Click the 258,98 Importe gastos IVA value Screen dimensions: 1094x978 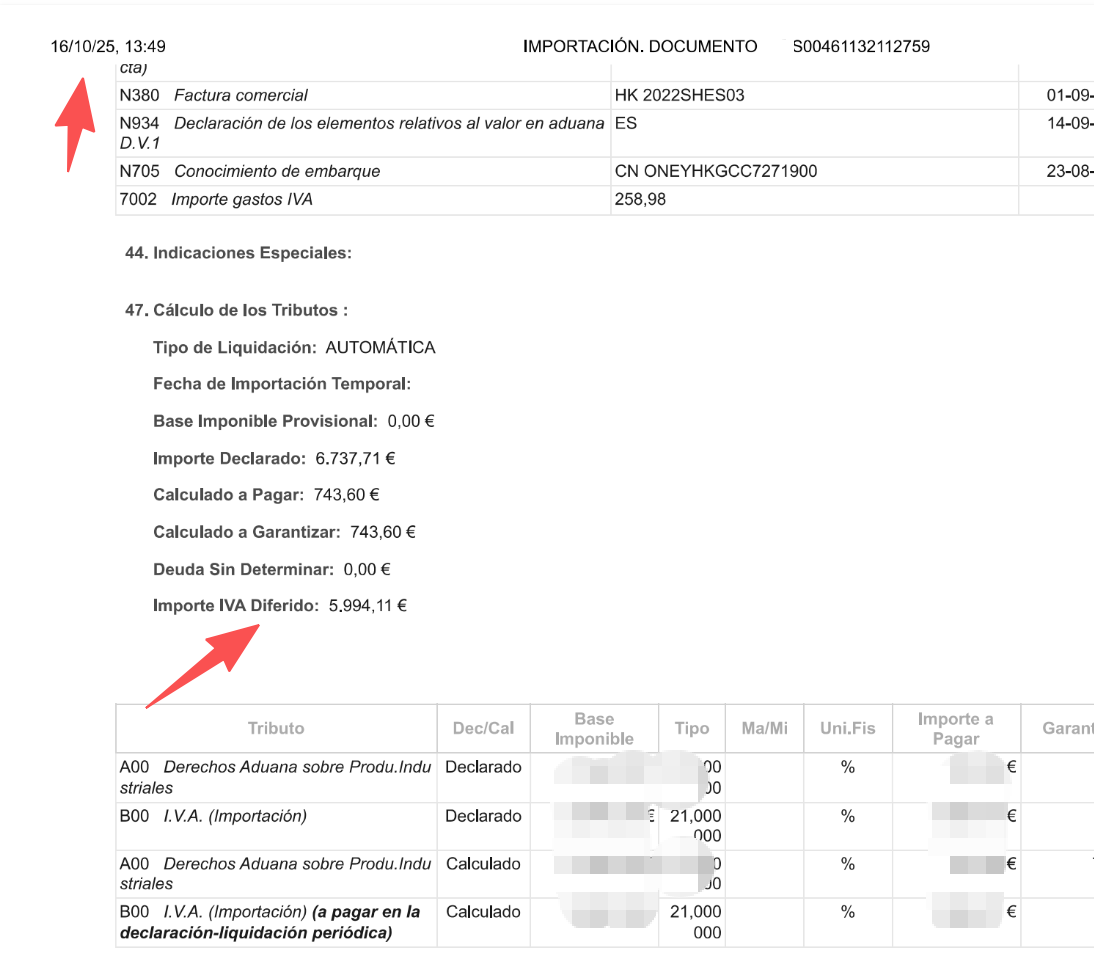click(641, 199)
